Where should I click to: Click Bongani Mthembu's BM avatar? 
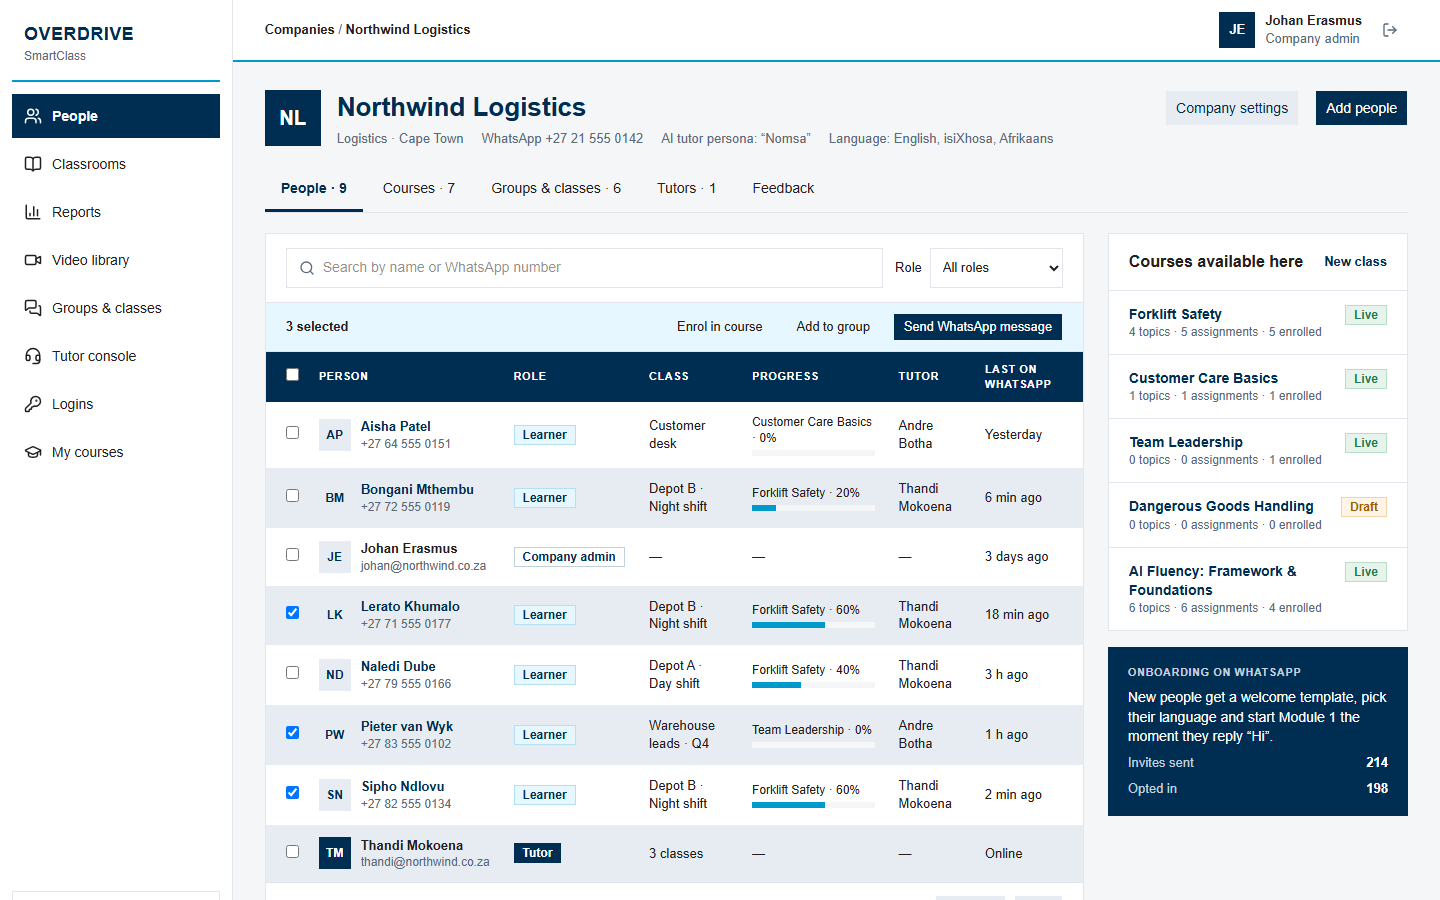click(335, 497)
